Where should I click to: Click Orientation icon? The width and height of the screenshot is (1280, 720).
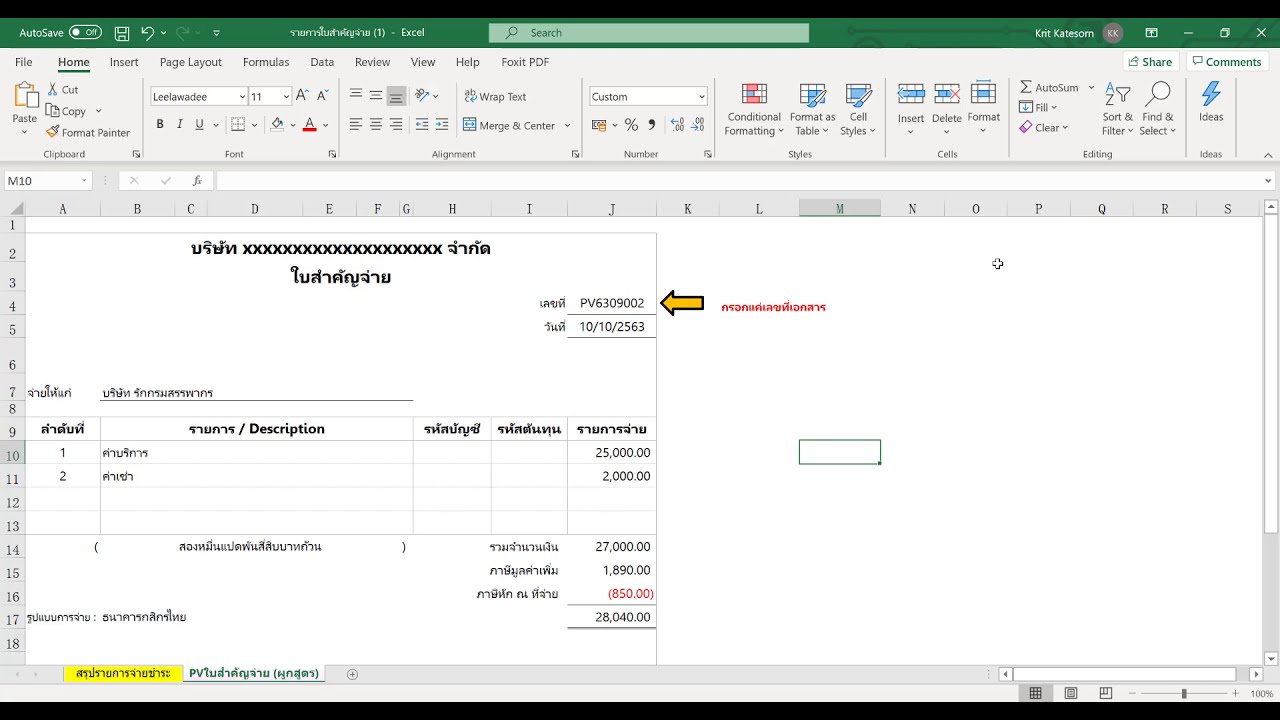tap(422, 96)
